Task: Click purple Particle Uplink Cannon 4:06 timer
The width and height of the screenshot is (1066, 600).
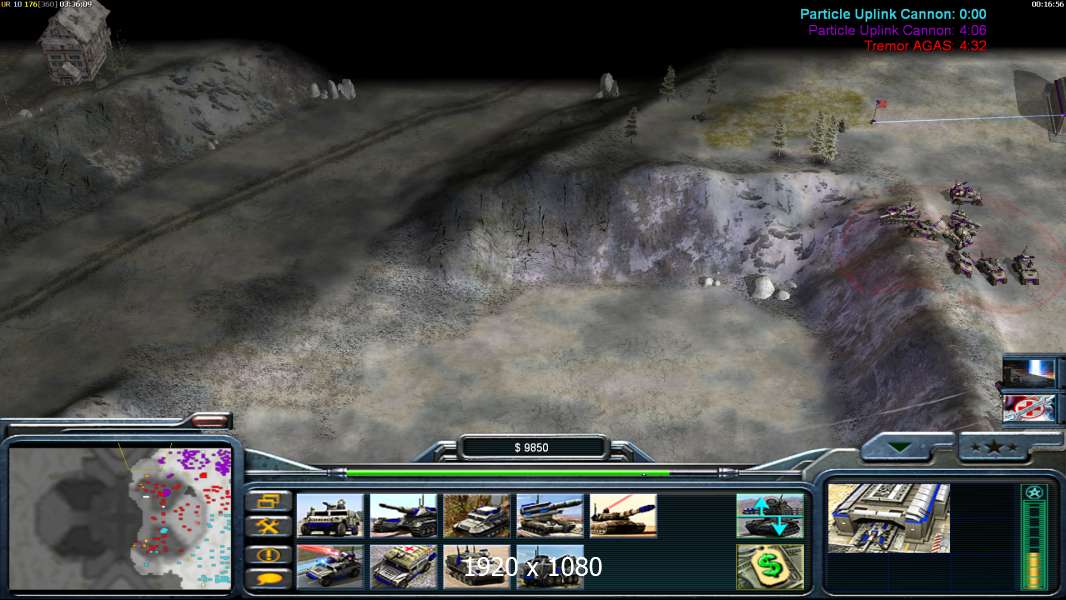Action: click(x=897, y=30)
